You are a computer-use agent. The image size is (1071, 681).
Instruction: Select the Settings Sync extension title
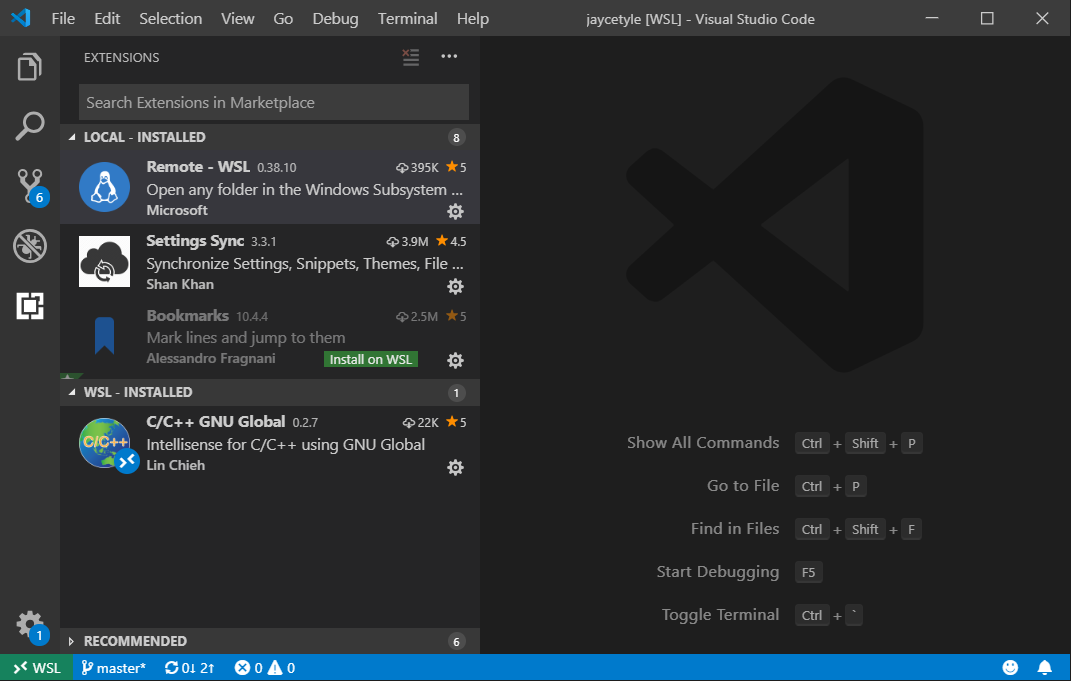tap(195, 240)
